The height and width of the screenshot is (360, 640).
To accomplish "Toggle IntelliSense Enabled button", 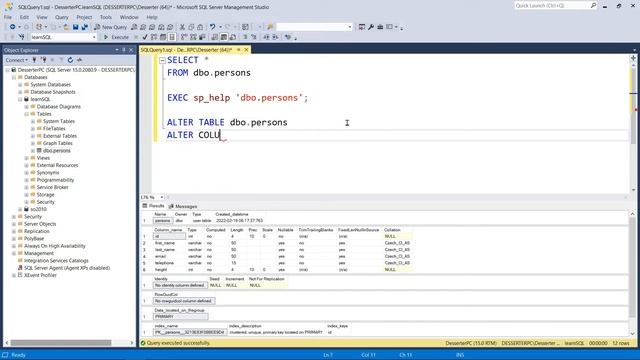I will pos(172,37).
